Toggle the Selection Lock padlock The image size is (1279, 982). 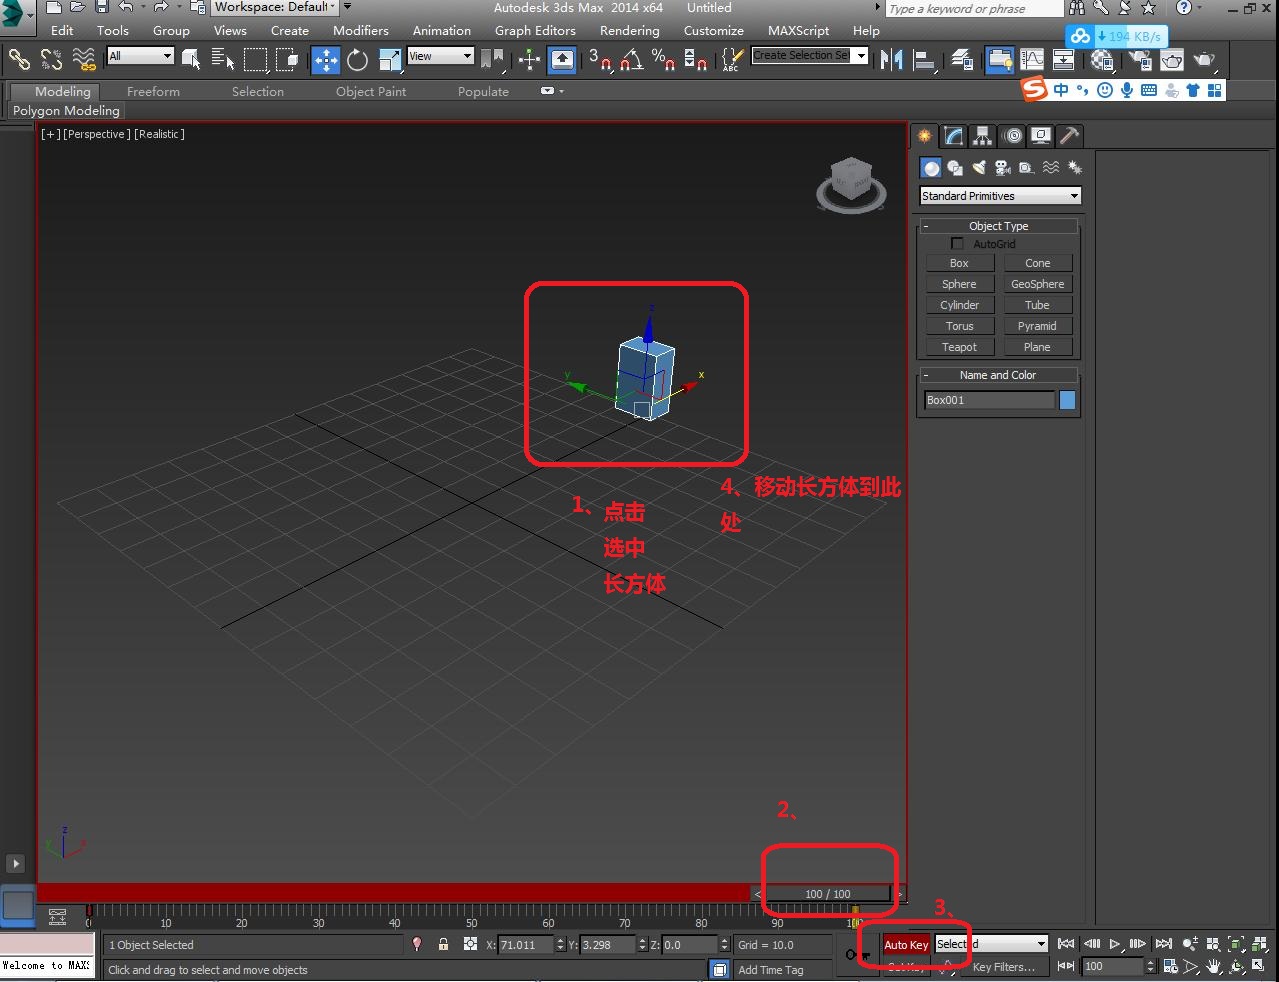point(443,944)
